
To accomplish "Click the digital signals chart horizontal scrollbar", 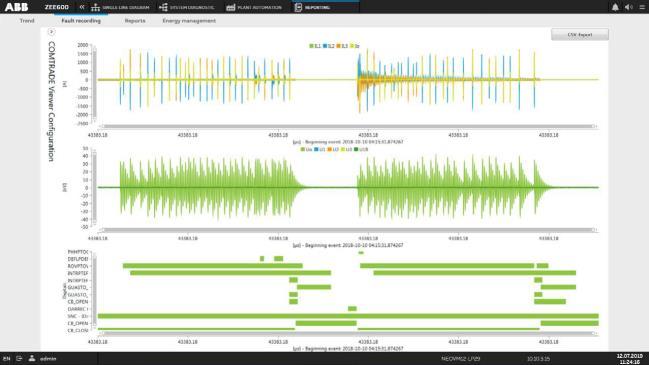I will pyautogui.click(x=348, y=333).
